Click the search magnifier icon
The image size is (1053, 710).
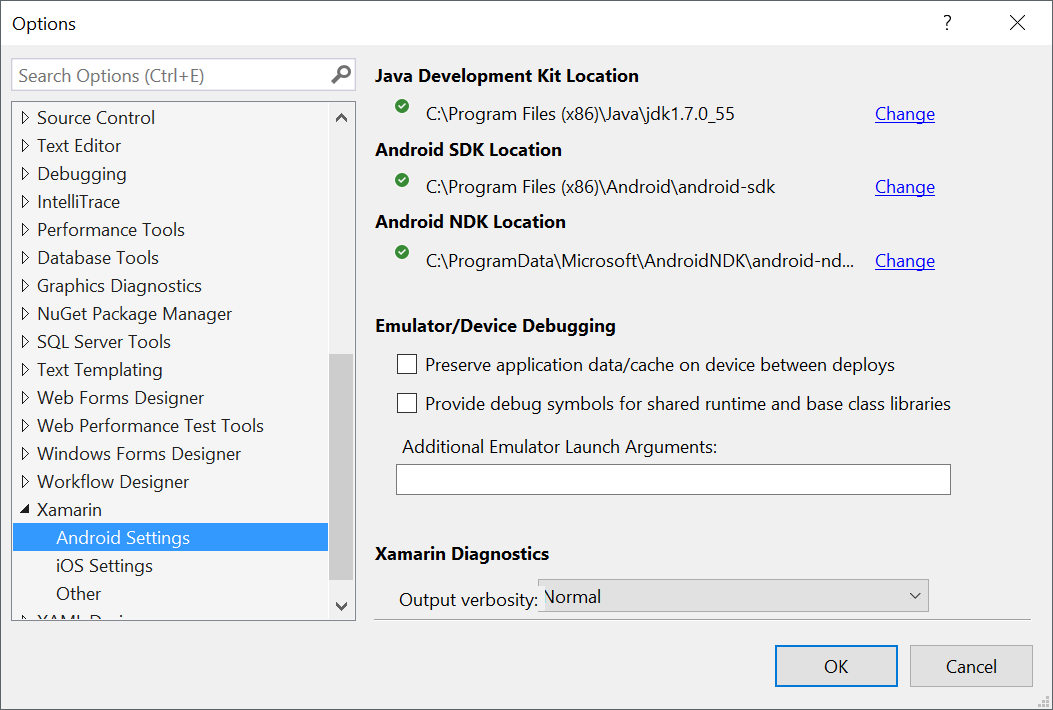pos(341,75)
